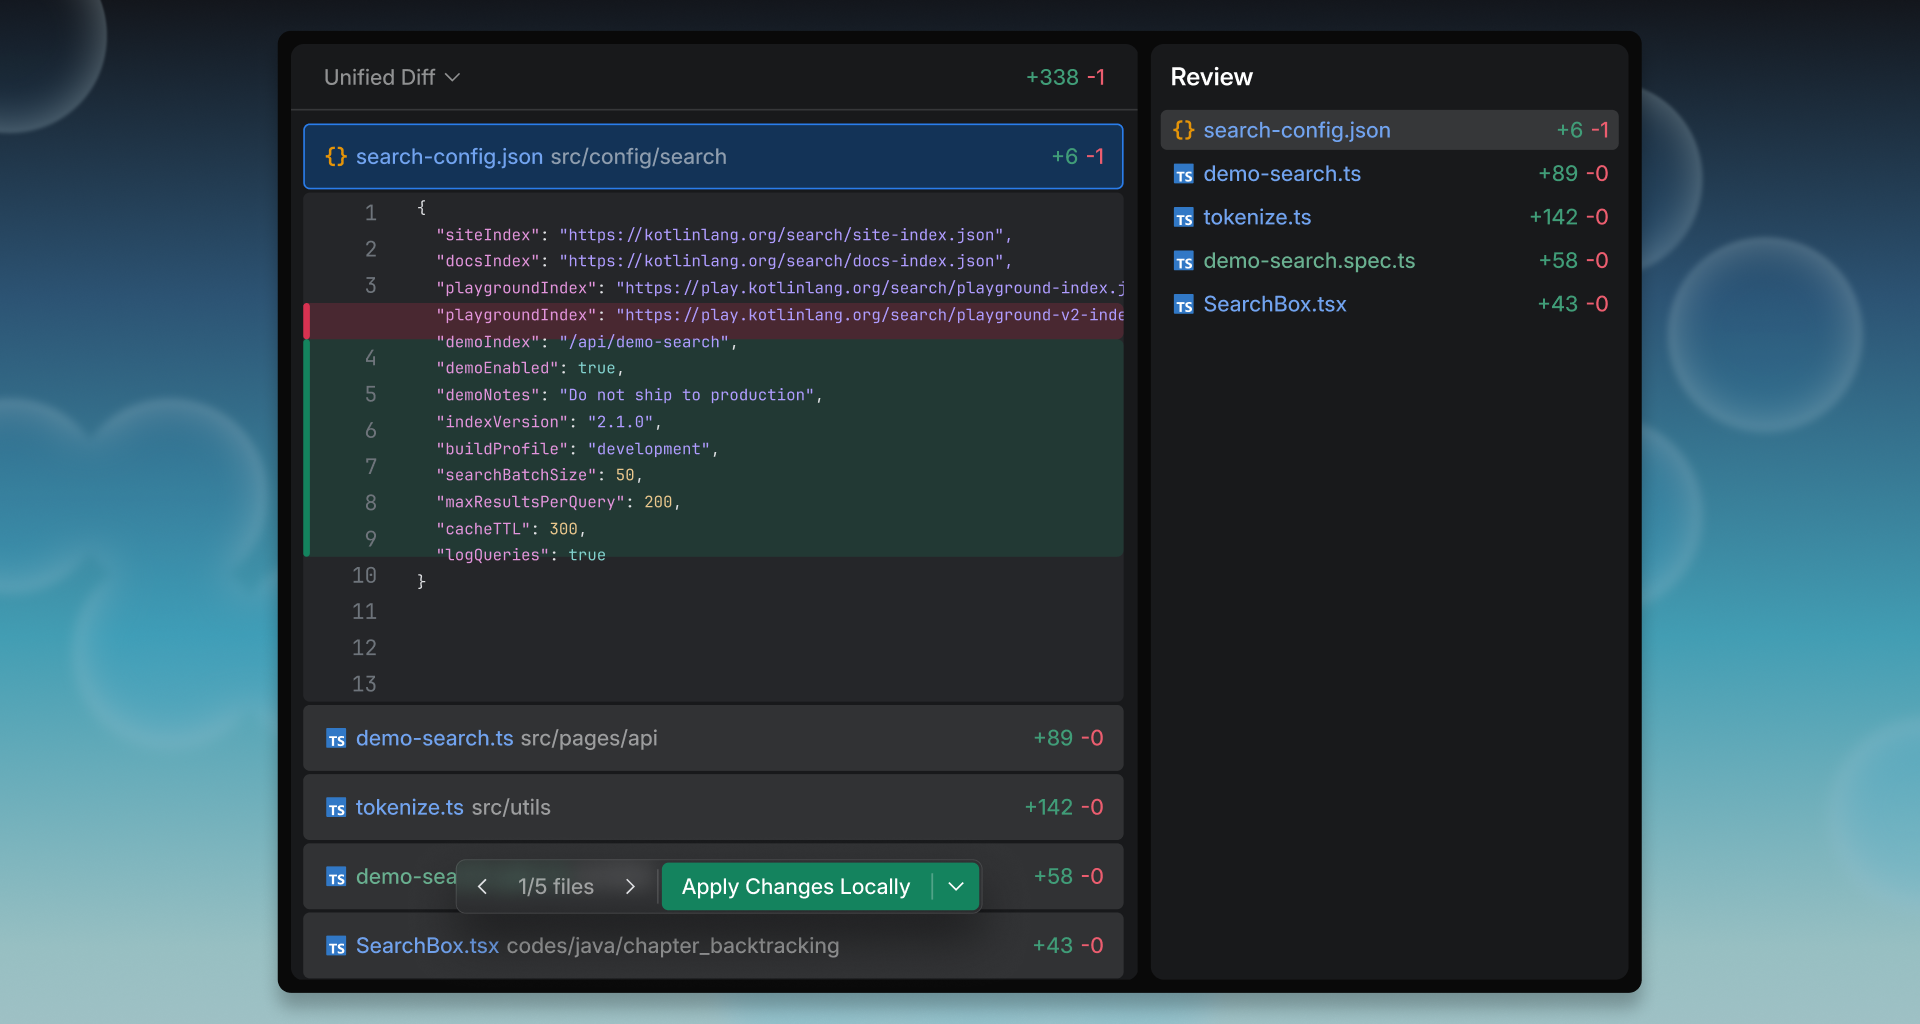
Task: Select demo-search.ts in the Review list
Action: (1281, 174)
